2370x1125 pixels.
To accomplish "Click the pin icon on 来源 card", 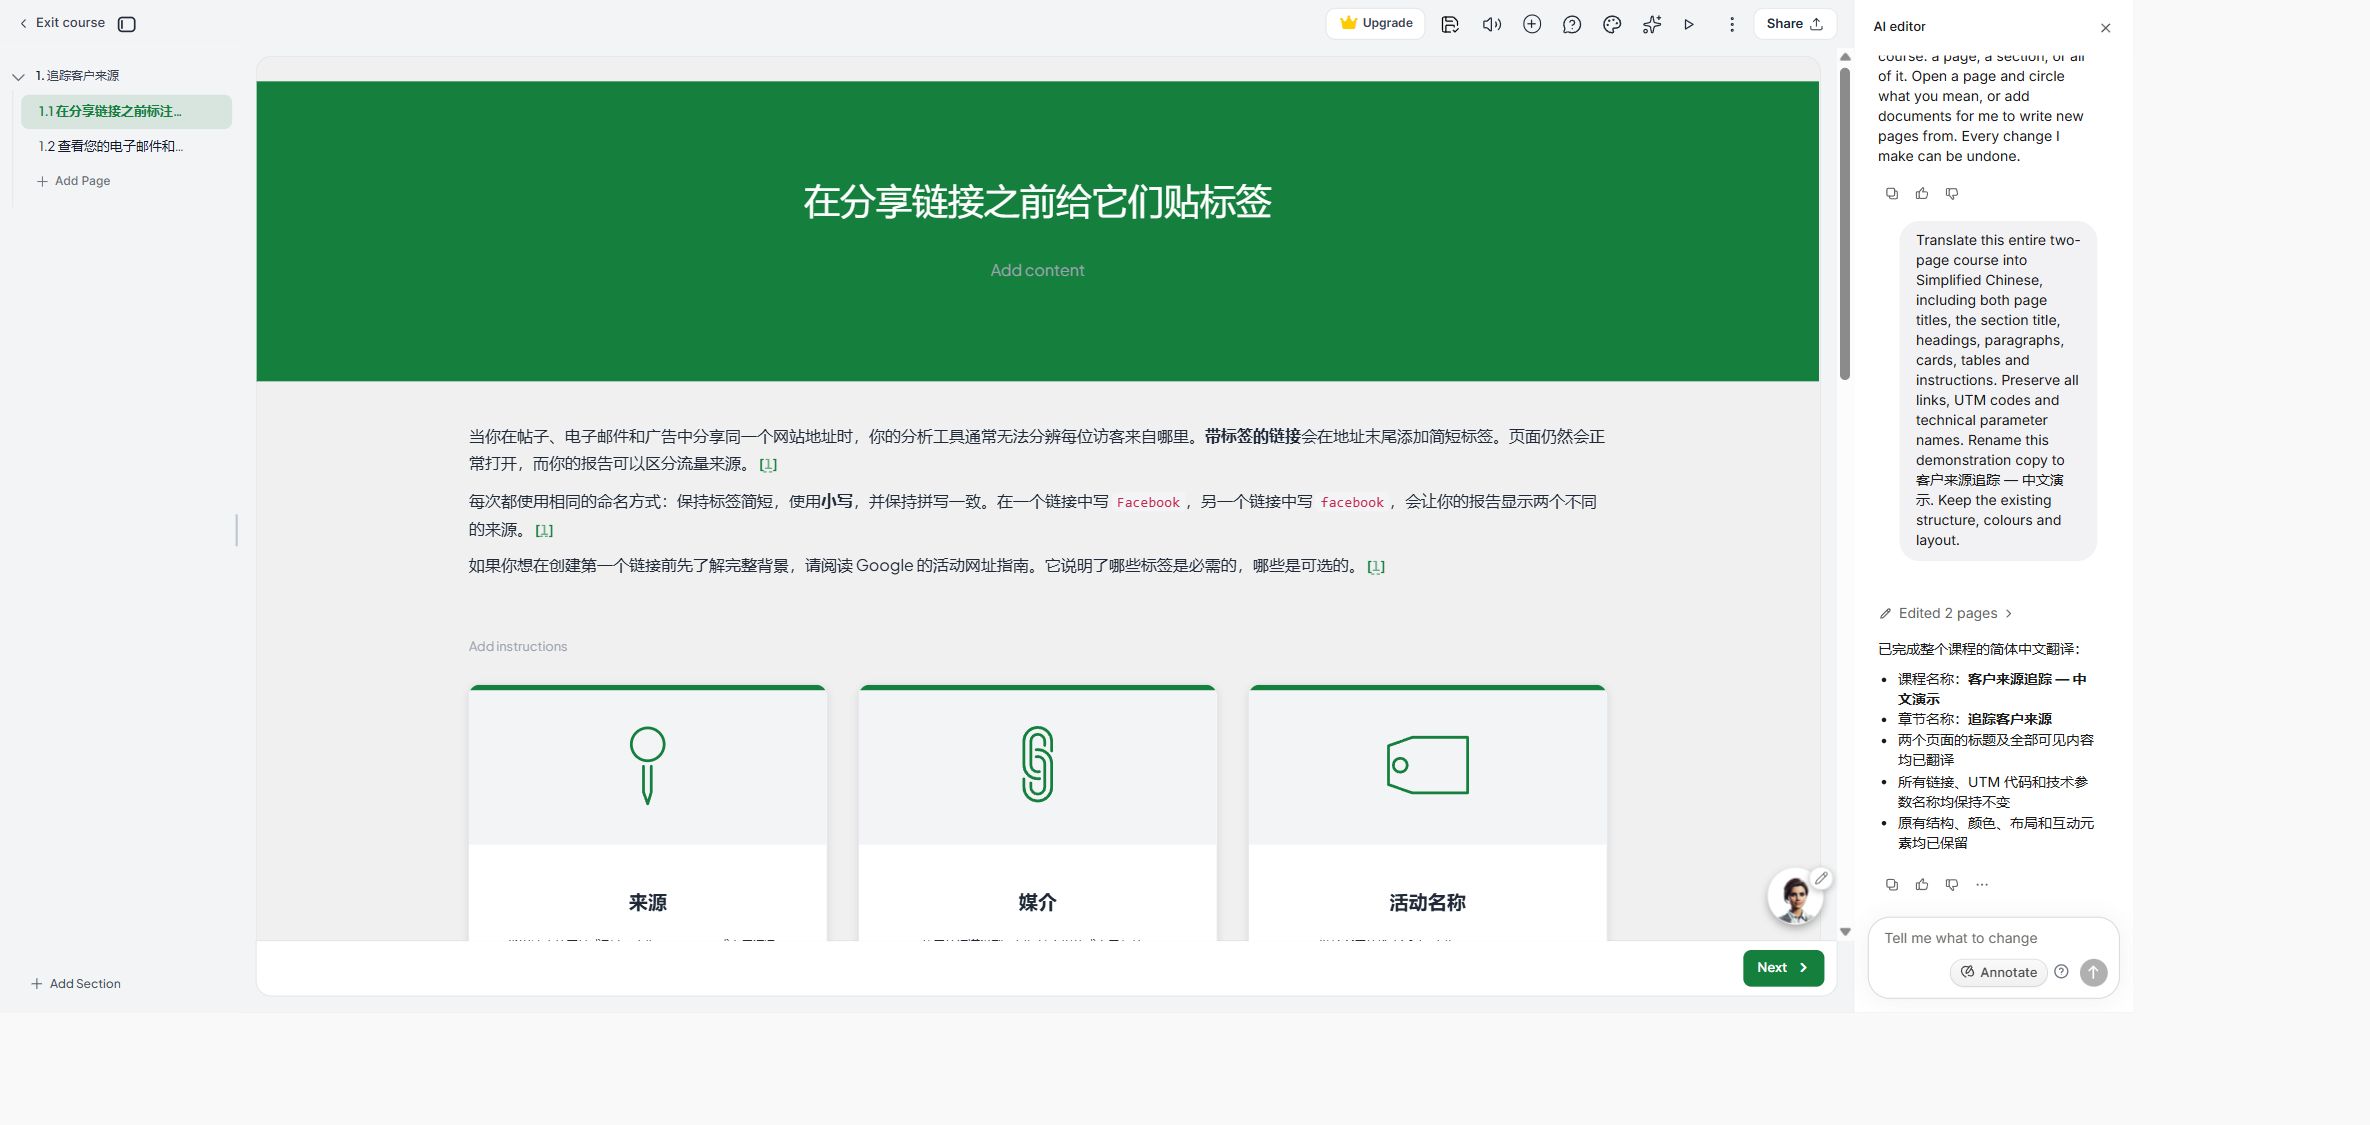I will pyautogui.click(x=648, y=765).
